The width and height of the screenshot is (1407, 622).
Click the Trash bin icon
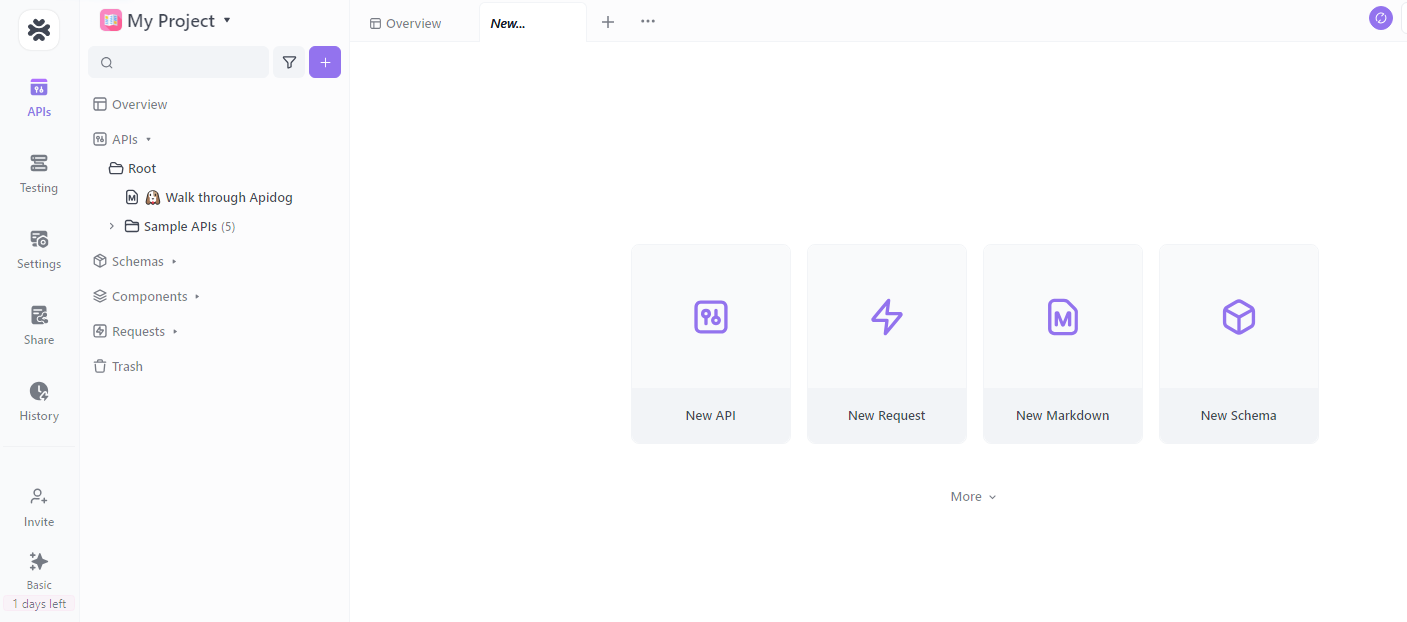click(x=100, y=366)
